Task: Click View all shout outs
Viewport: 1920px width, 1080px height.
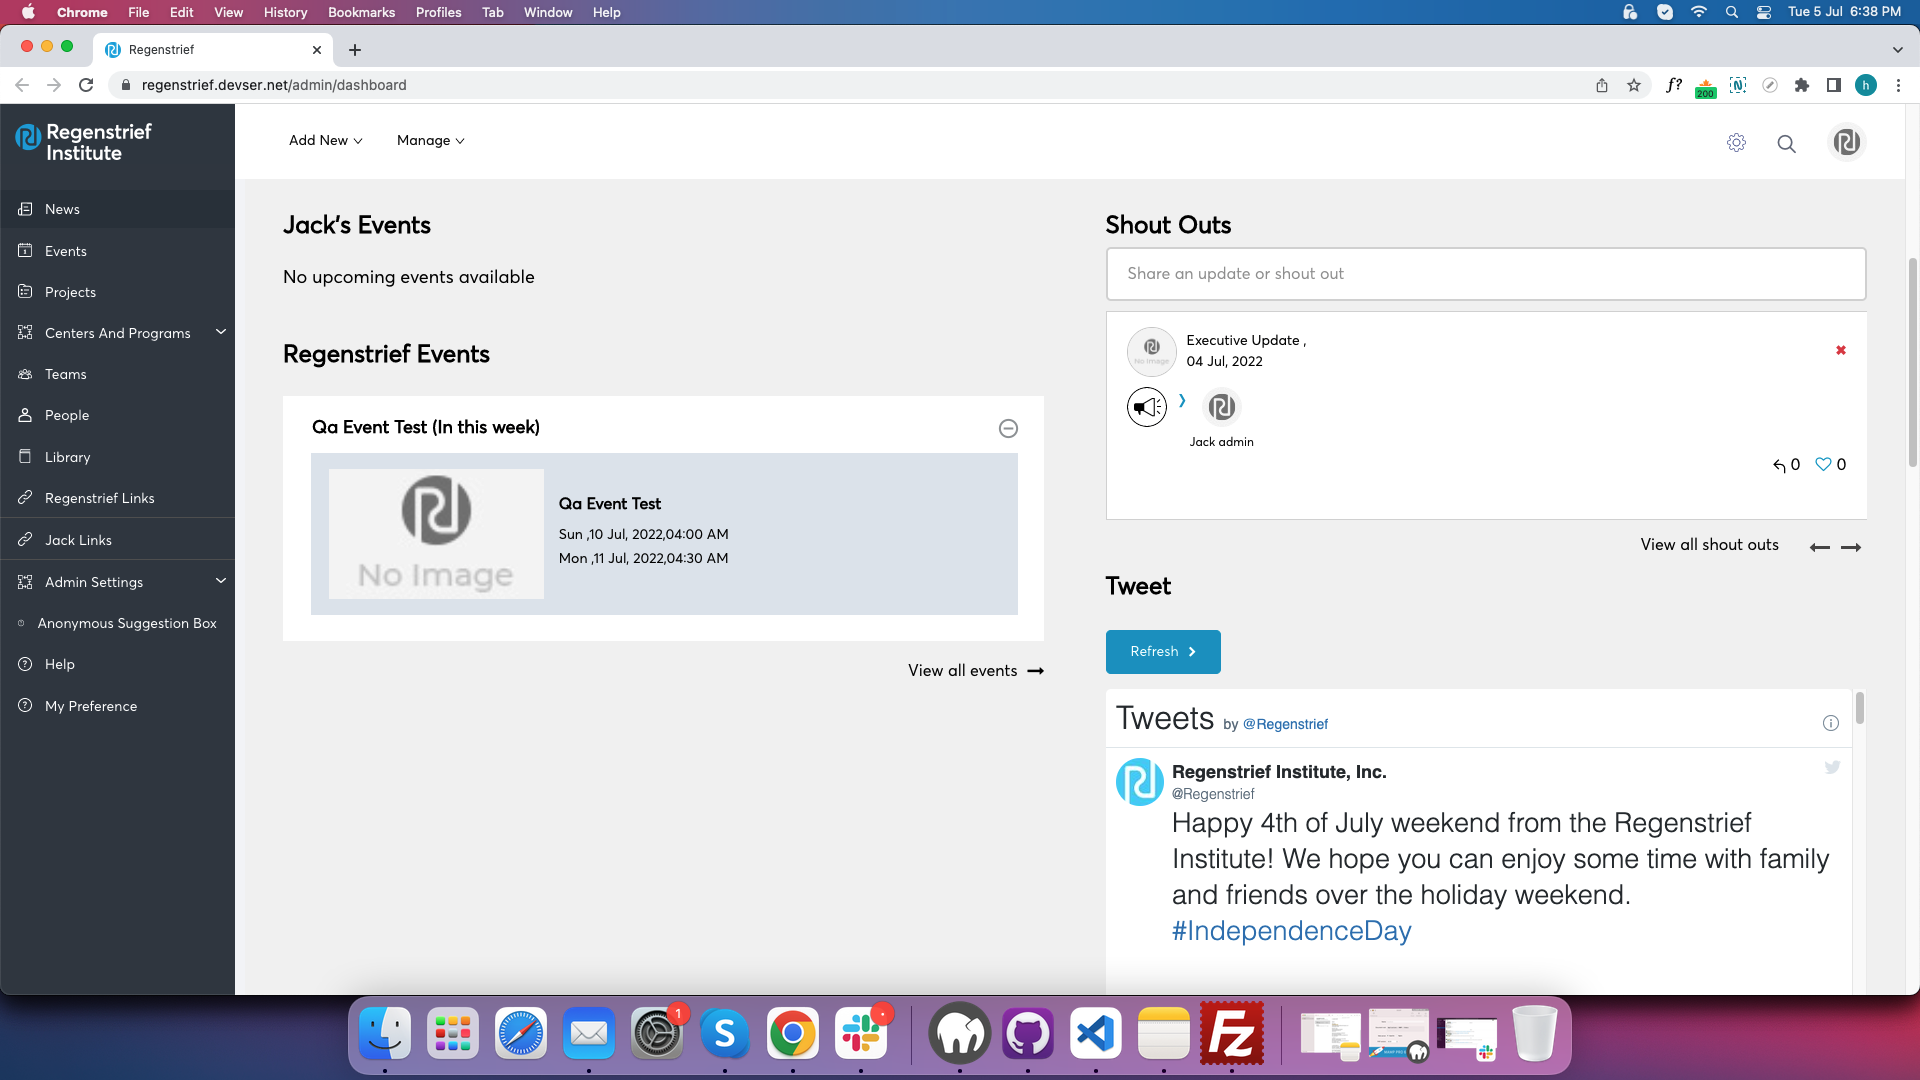Action: (1709, 545)
